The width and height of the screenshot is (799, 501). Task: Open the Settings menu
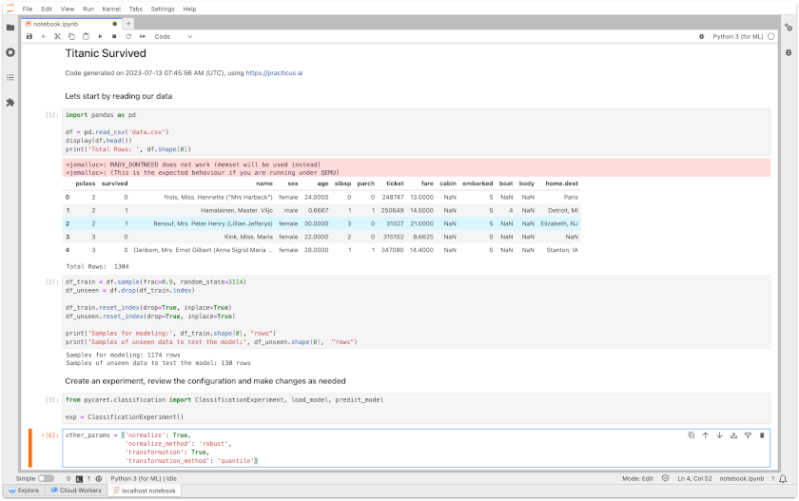163,9
